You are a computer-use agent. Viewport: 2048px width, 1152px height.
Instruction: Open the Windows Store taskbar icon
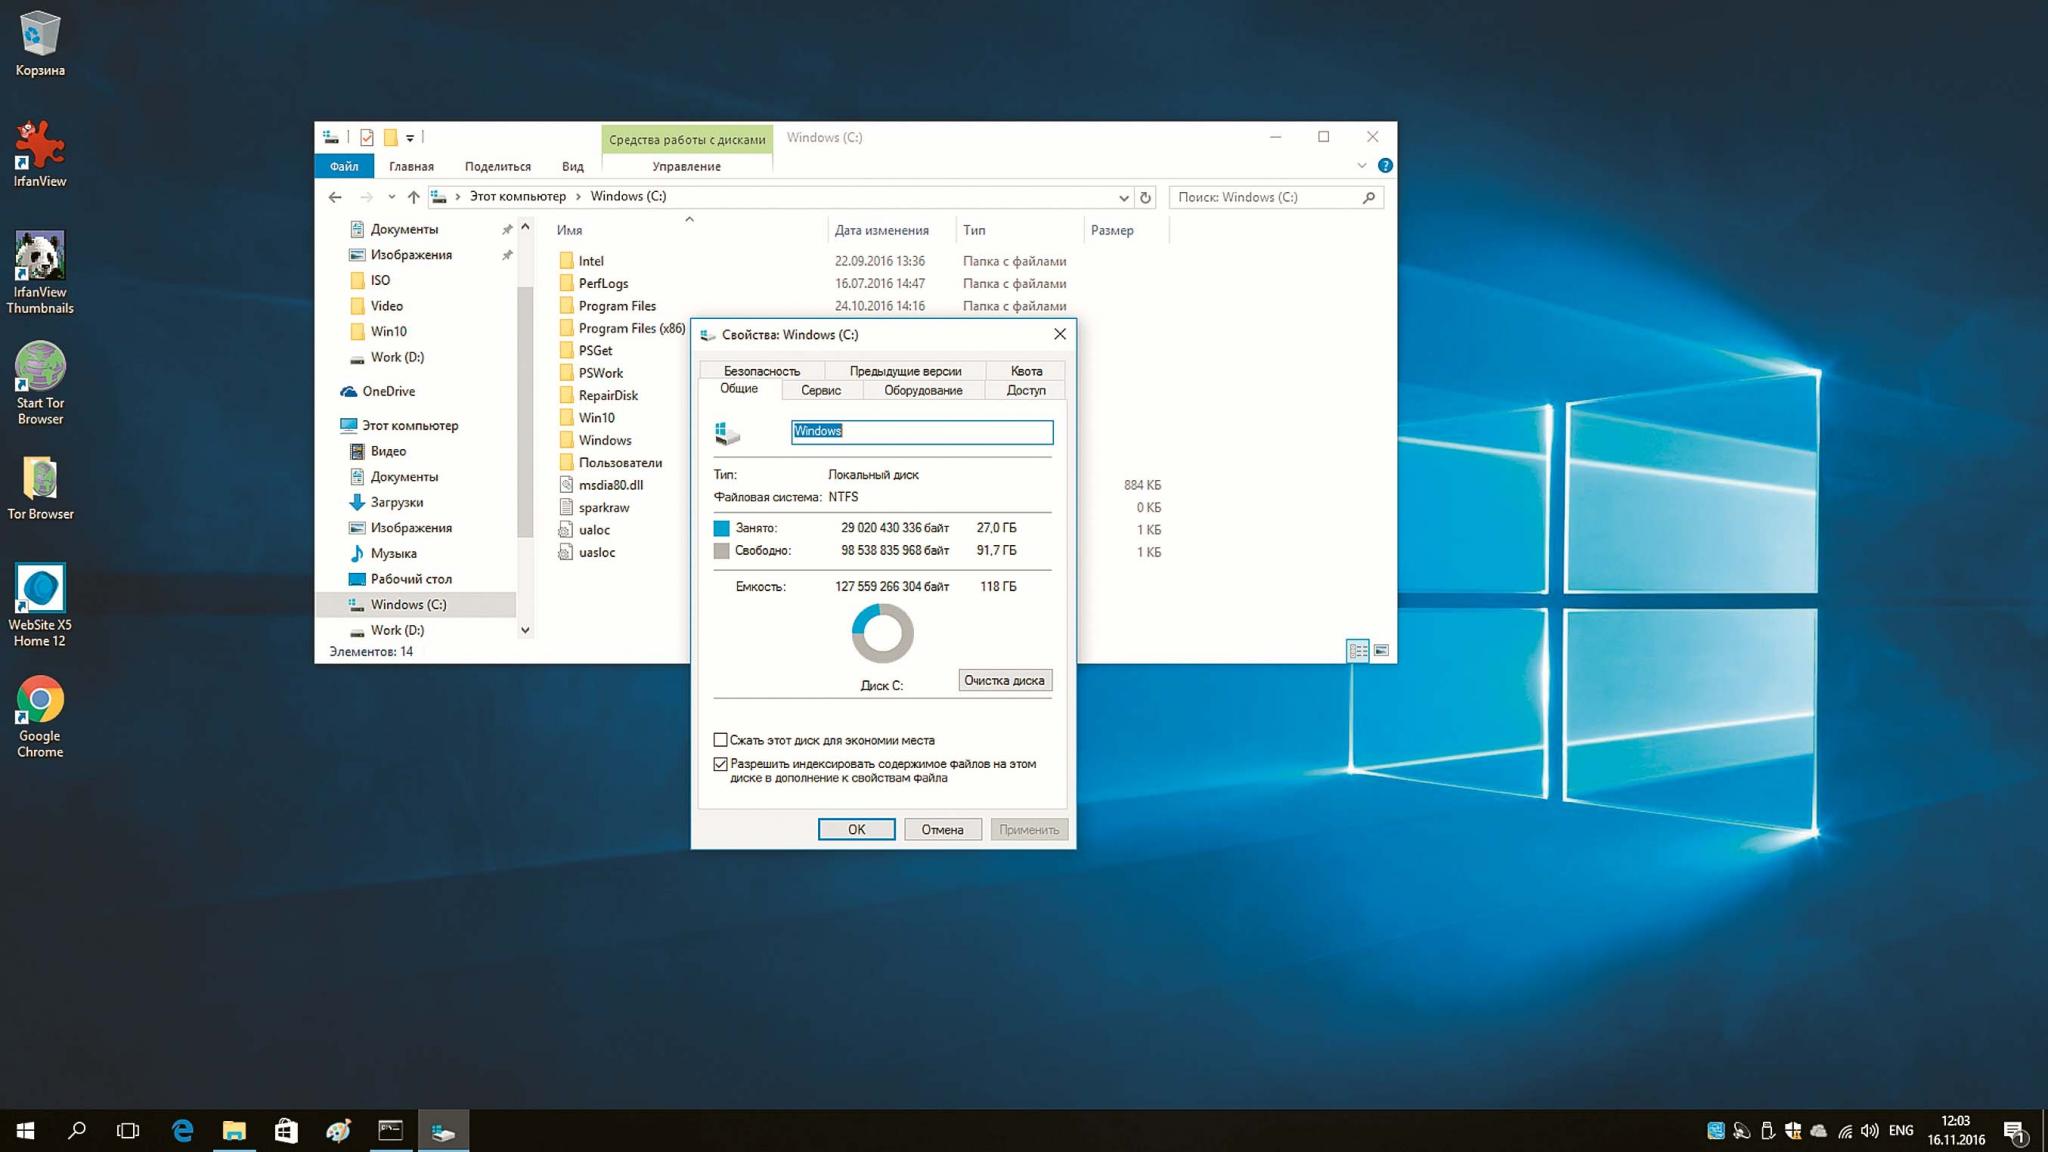(286, 1131)
